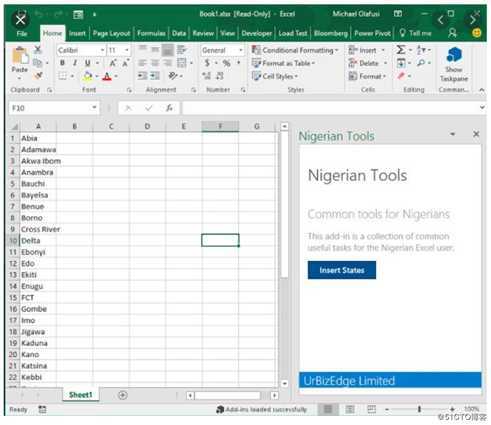
Task: Click the Increase Decimal icon
Action: coord(207,76)
